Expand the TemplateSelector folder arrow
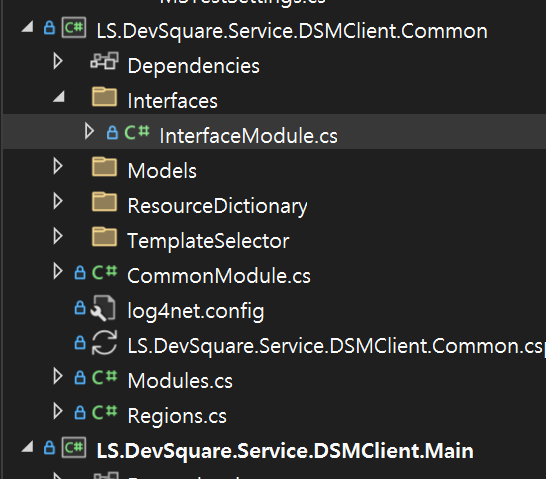The height and width of the screenshot is (479, 546). [x=58, y=236]
